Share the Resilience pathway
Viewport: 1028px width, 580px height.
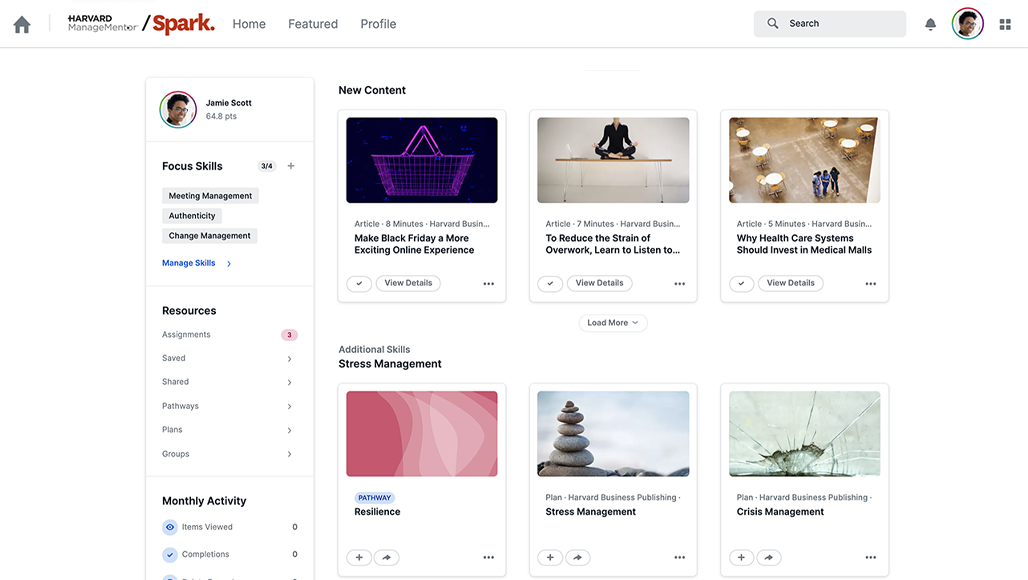387,558
